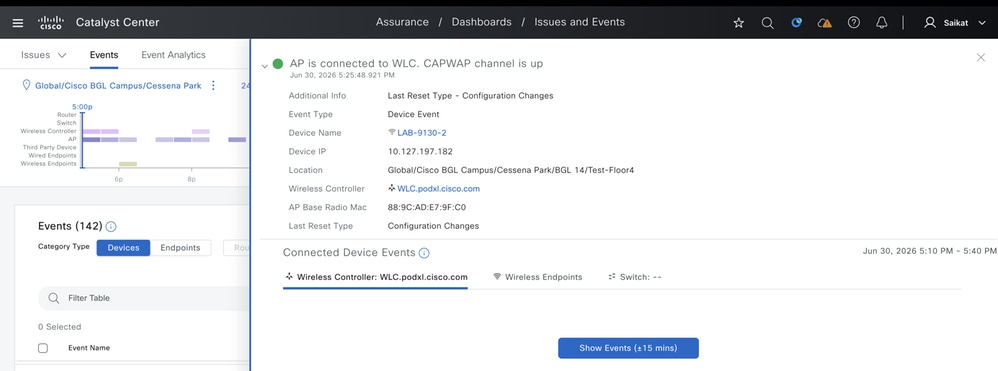Screen dimensions: 998x371
Task: Click the Filter Table input field
Action: [x=145, y=298]
